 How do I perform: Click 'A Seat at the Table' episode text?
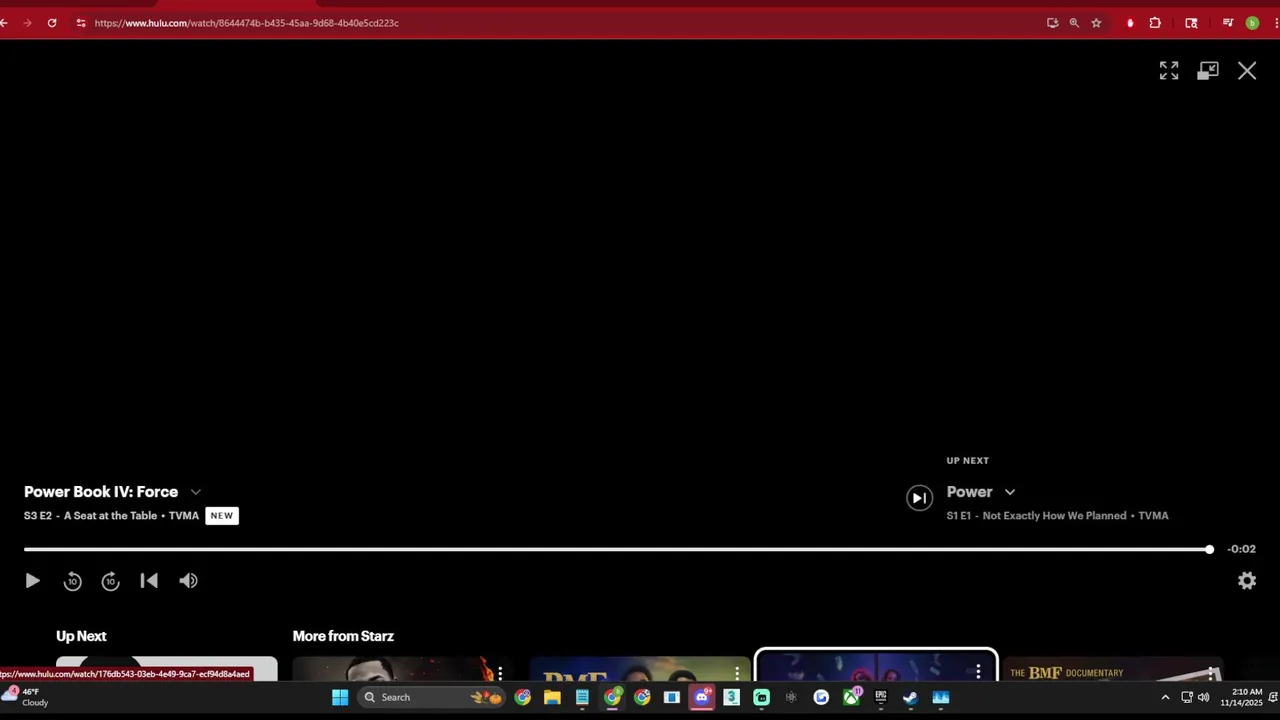(110, 516)
